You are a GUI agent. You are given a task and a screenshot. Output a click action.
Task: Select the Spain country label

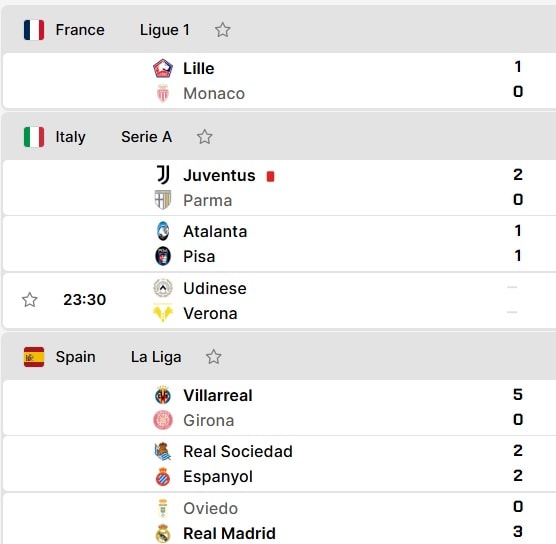pyautogui.click(x=76, y=357)
